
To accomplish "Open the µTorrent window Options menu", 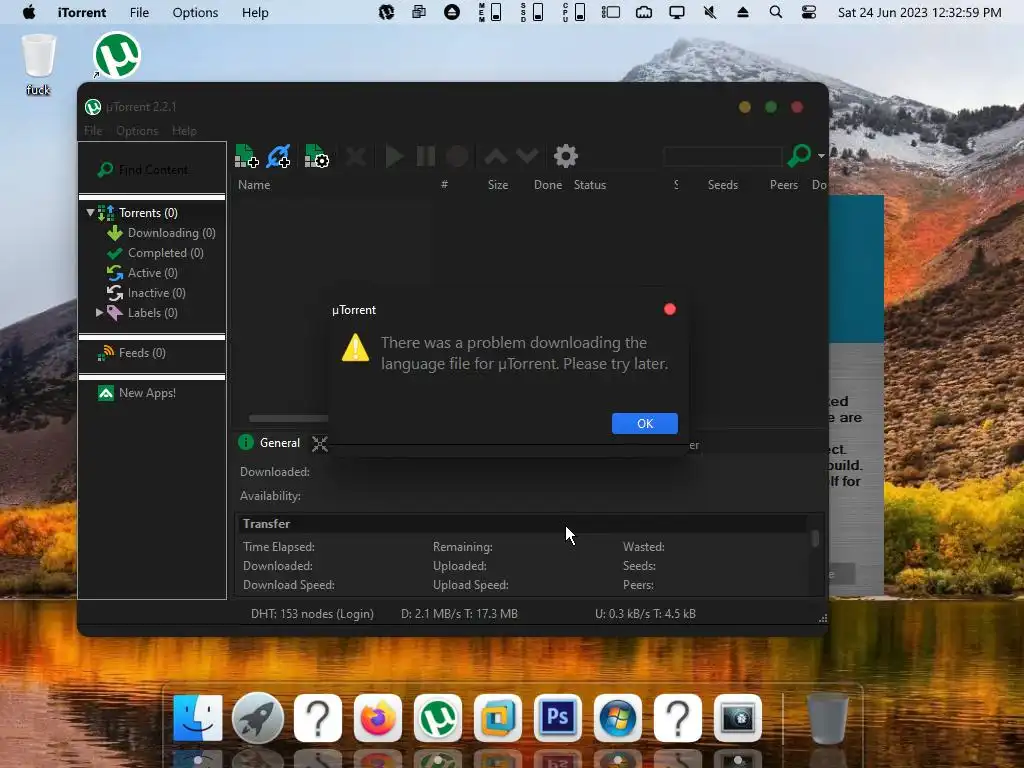I will click(x=137, y=131).
